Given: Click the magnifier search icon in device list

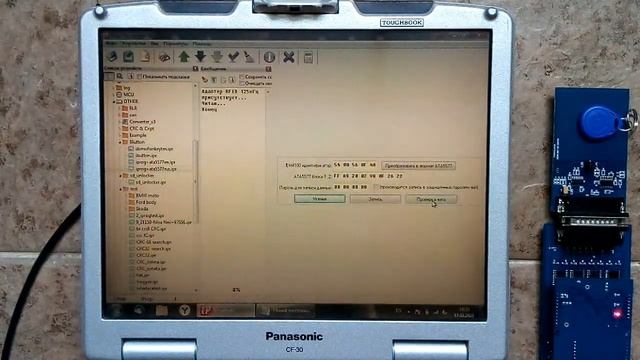Looking at the screenshot, I should click(120, 76).
